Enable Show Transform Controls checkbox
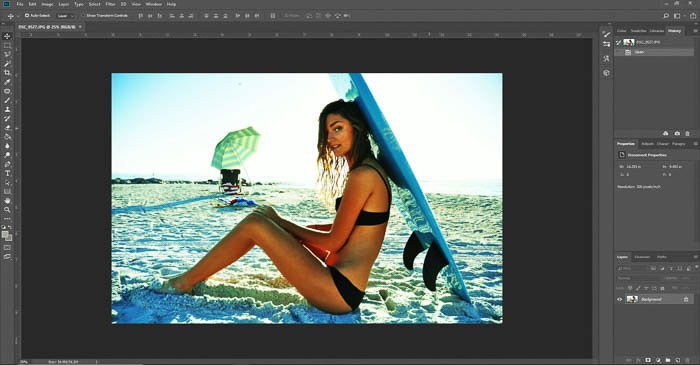Screen dimensions: 700x365 coord(83,16)
